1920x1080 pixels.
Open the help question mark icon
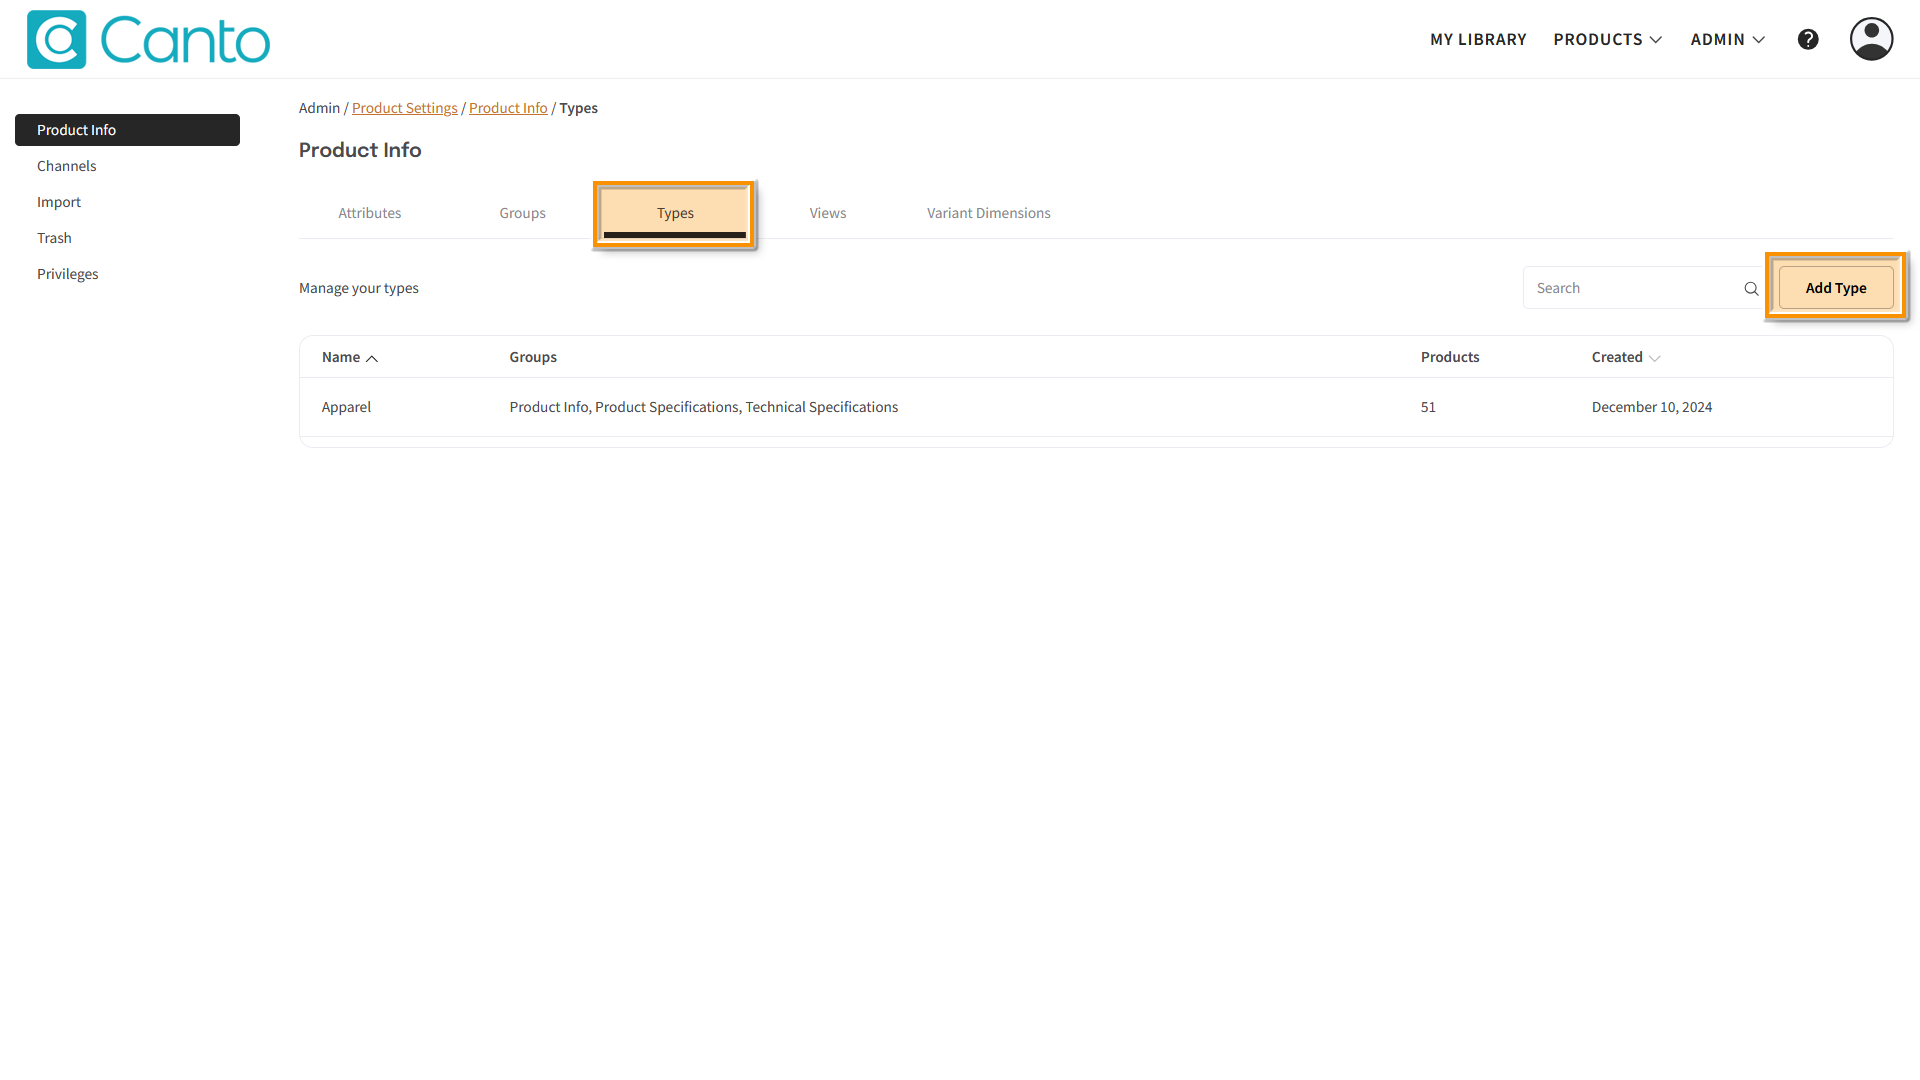point(1808,39)
